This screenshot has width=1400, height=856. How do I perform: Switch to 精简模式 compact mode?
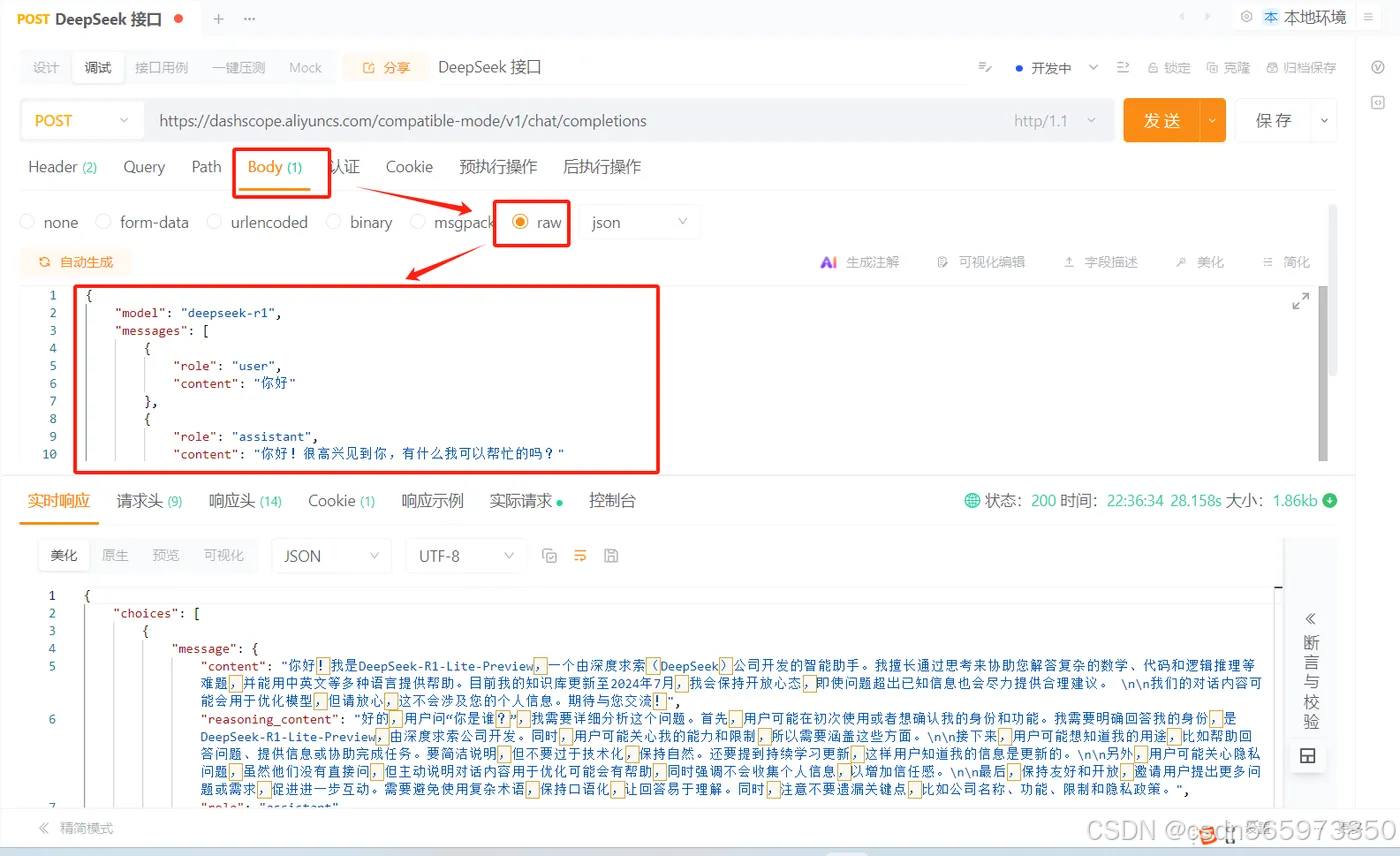click(76, 828)
